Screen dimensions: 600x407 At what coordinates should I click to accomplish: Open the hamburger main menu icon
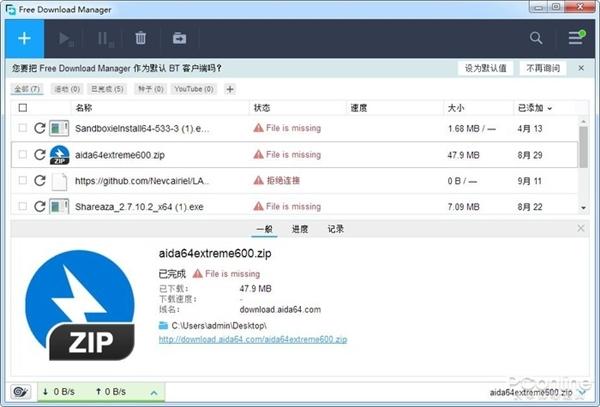tap(576, 38)
